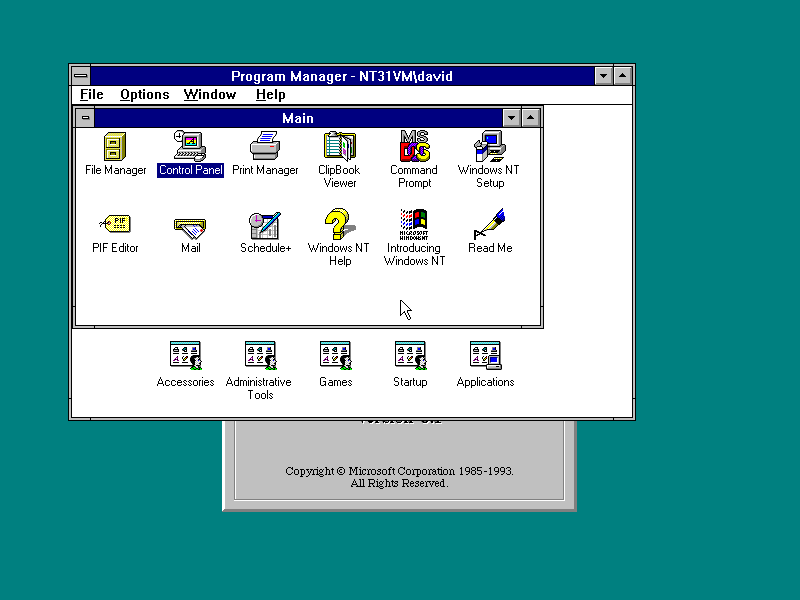Open Program Manager control menu box
This screenshot has width=800, height=600.
point(81,76)
